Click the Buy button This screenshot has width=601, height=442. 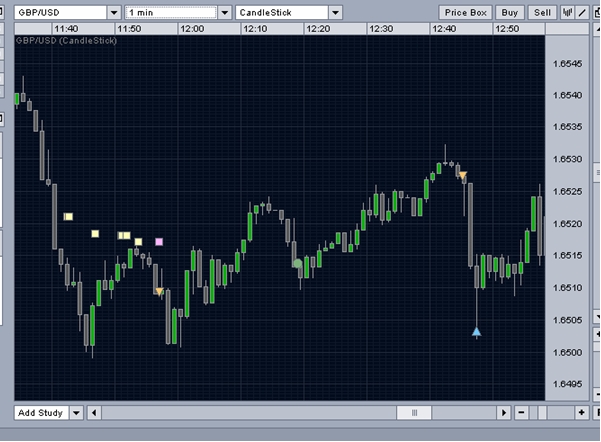pyautogui.click(x=509, y=13)
